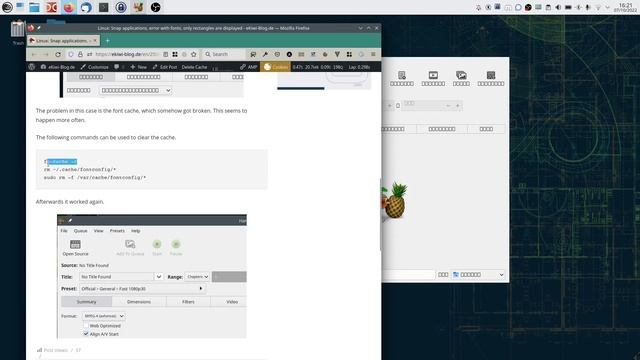640x360 pixels.
Task: Go back one page in Firefox
Action: 34,54
